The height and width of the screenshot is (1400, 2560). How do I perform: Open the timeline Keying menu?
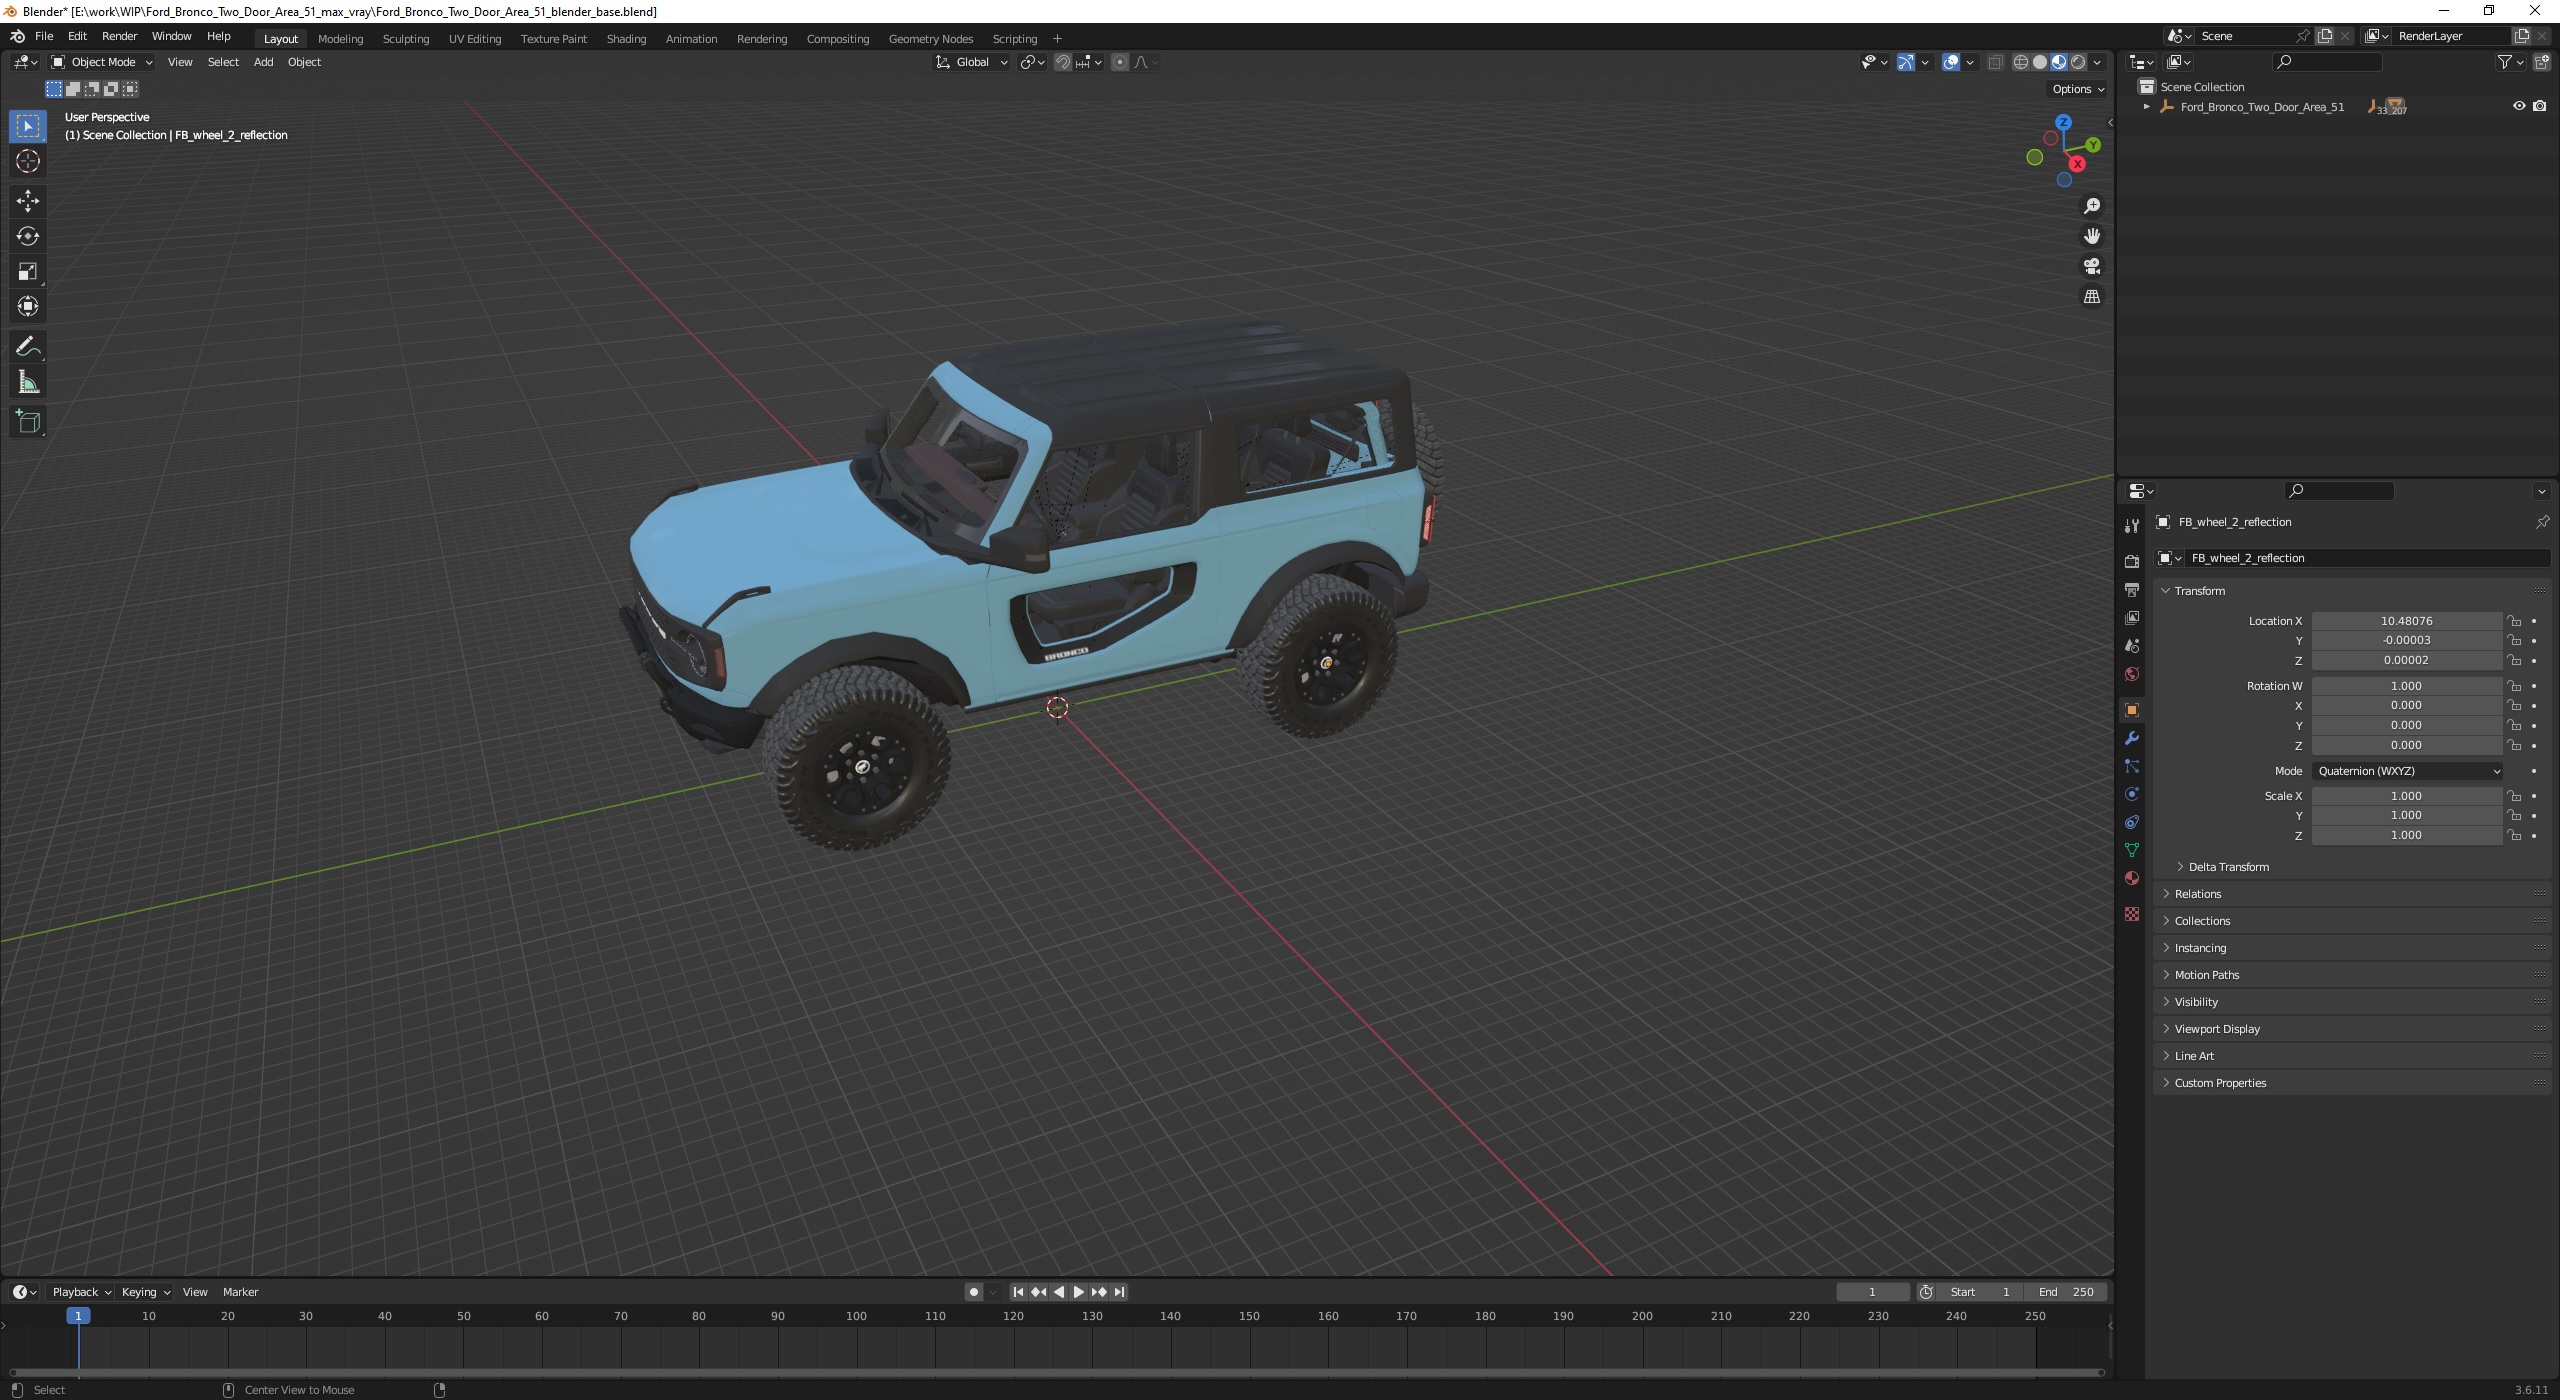click(145, 1292)
